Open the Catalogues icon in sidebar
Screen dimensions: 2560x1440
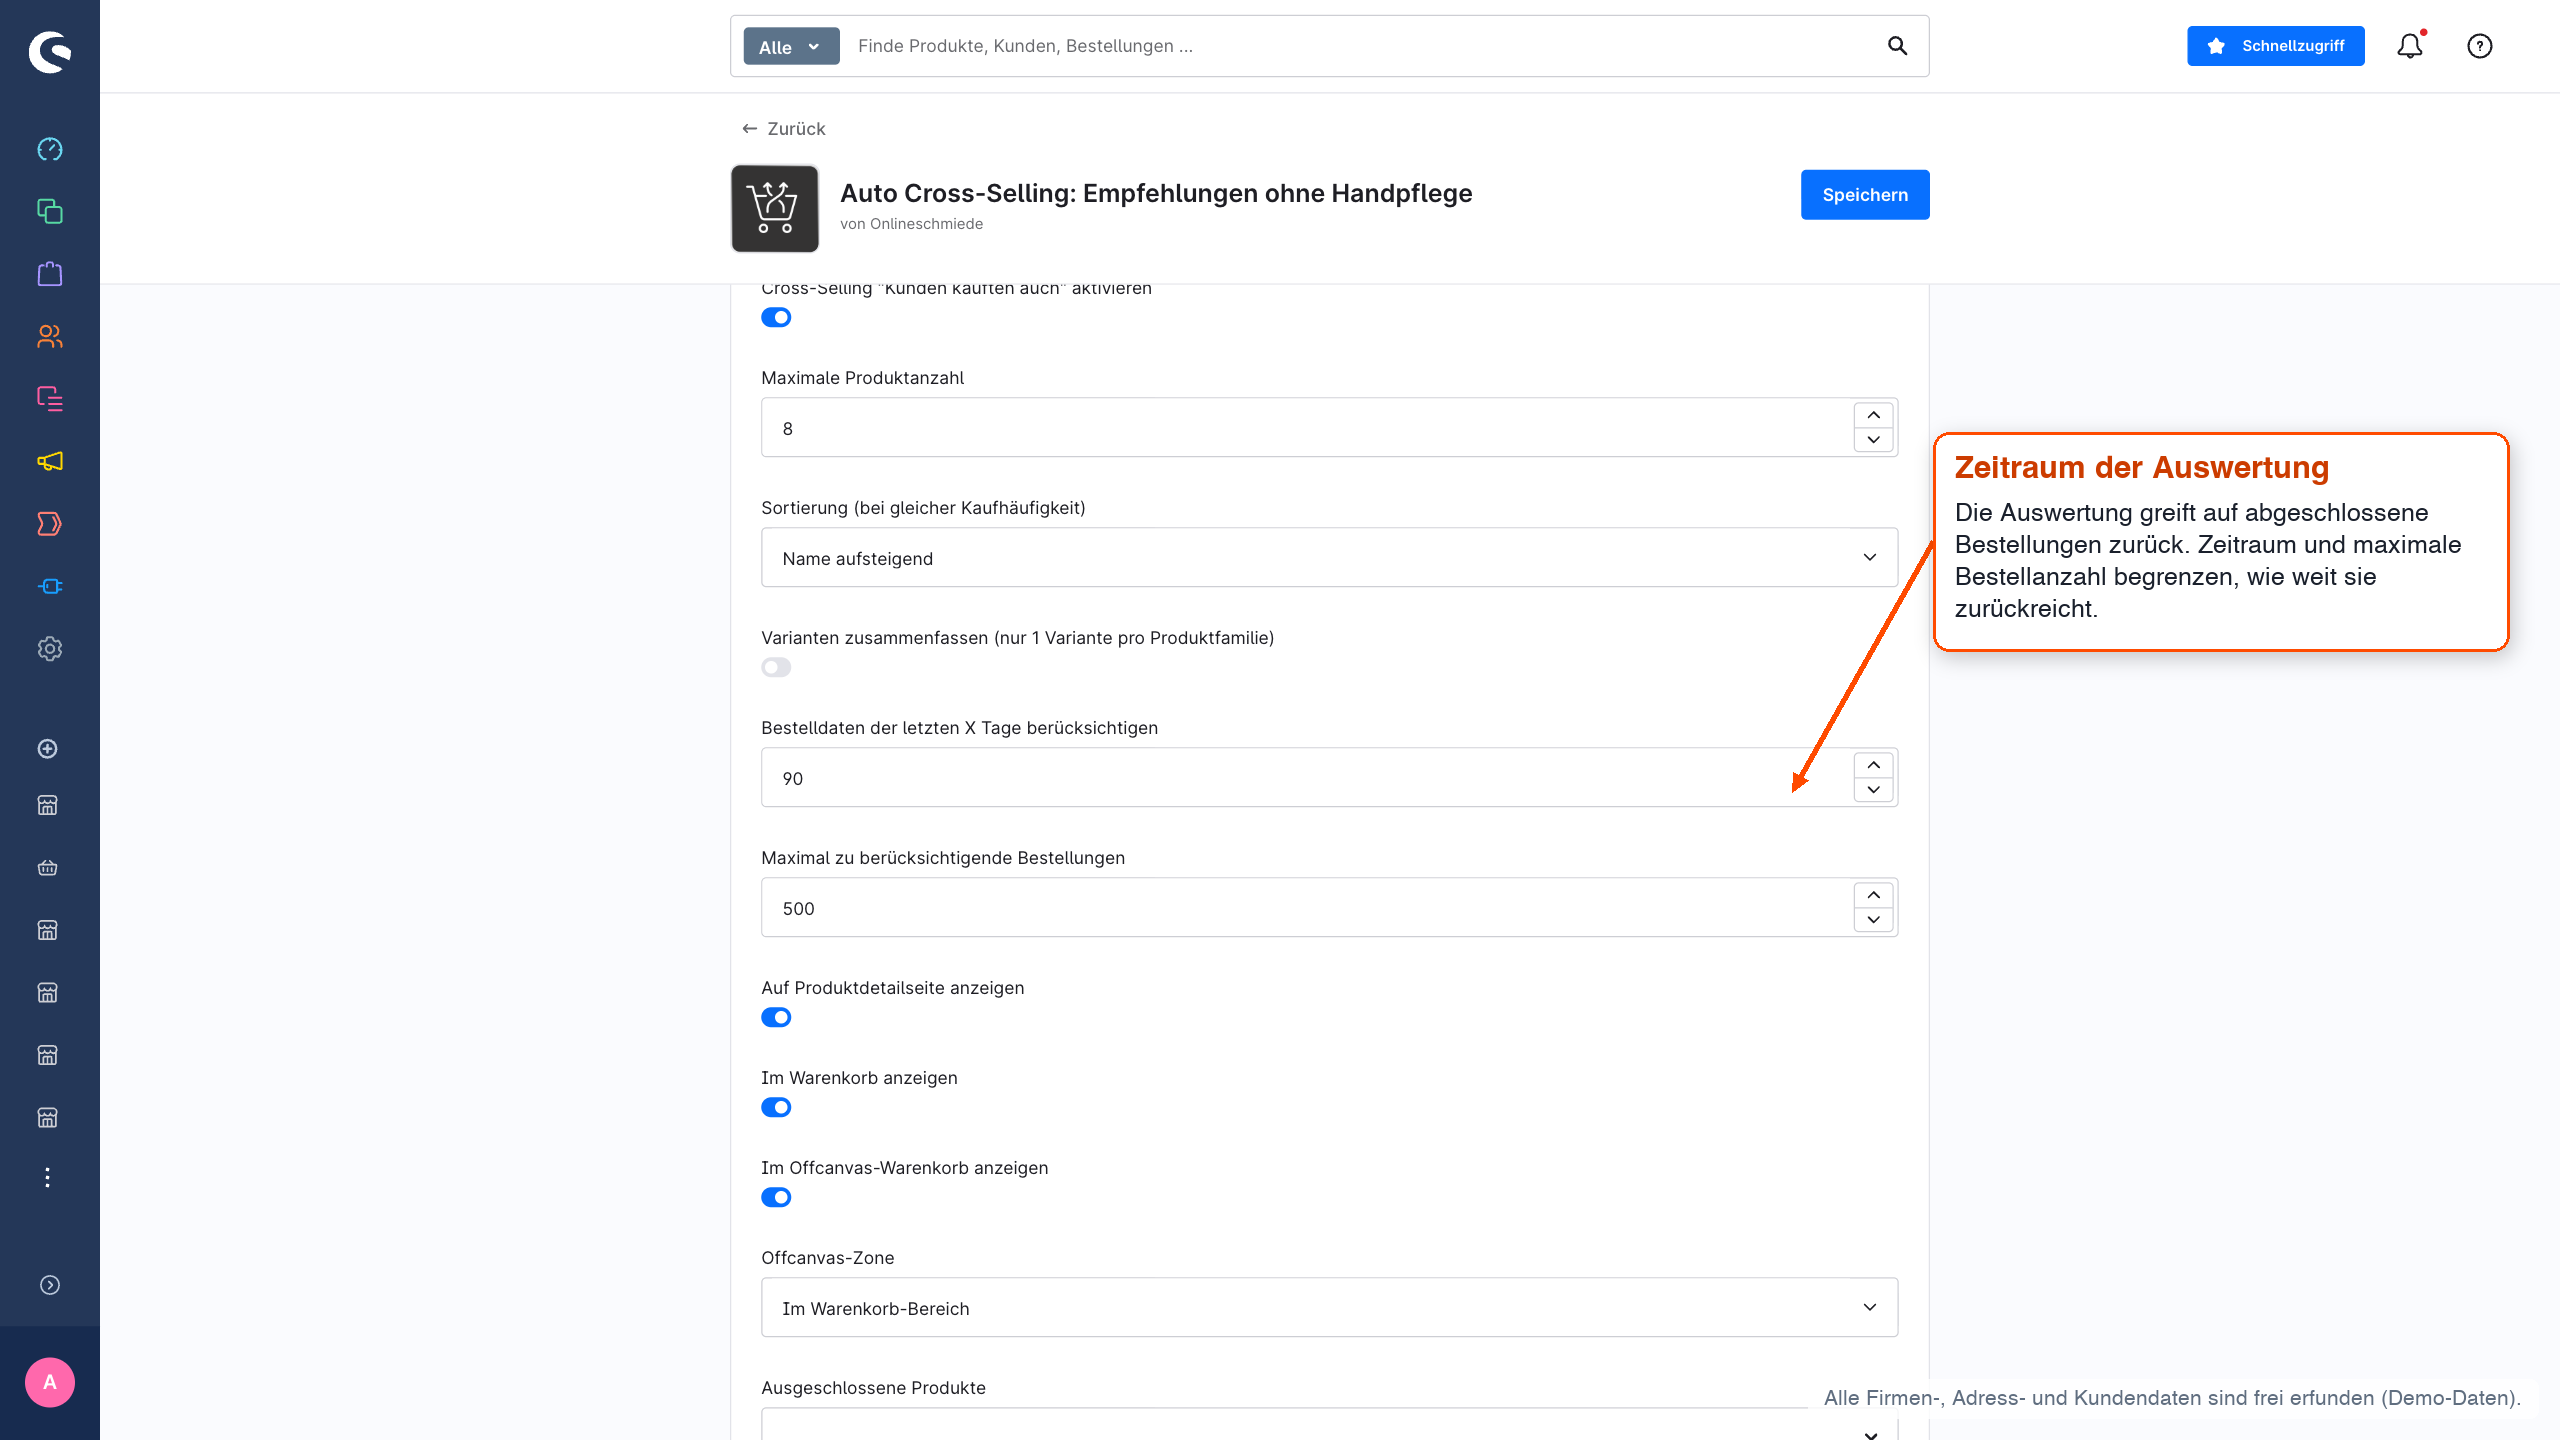coord(50,211)
